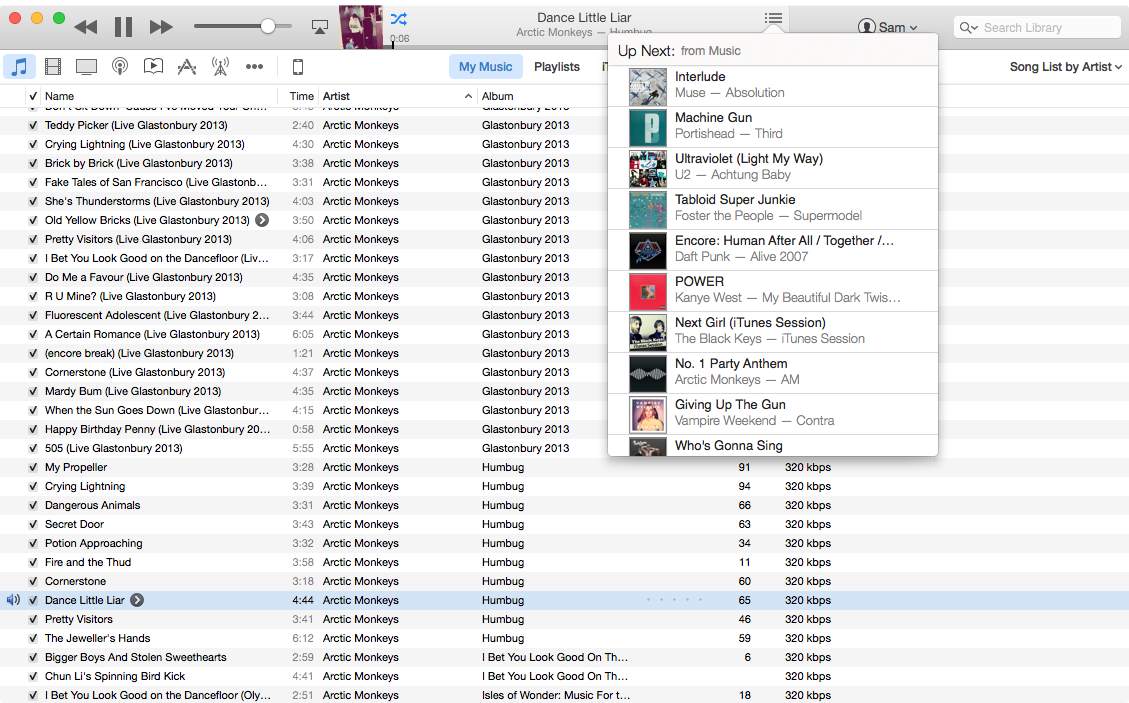Select the Dangerous Animals song row
This screenshot has height=703, width=1129.
(564, 505)
